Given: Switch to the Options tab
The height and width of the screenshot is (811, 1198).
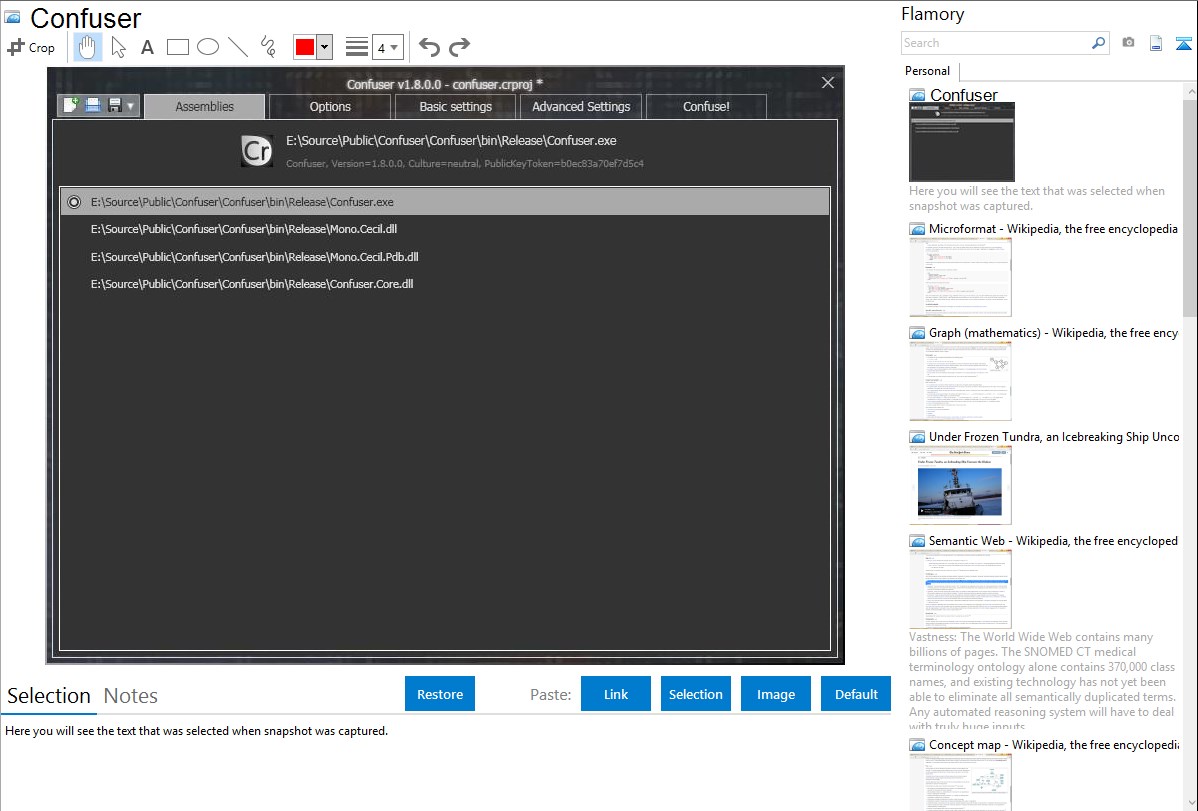Looking at the screenshot, I should [x=330, y=106].
